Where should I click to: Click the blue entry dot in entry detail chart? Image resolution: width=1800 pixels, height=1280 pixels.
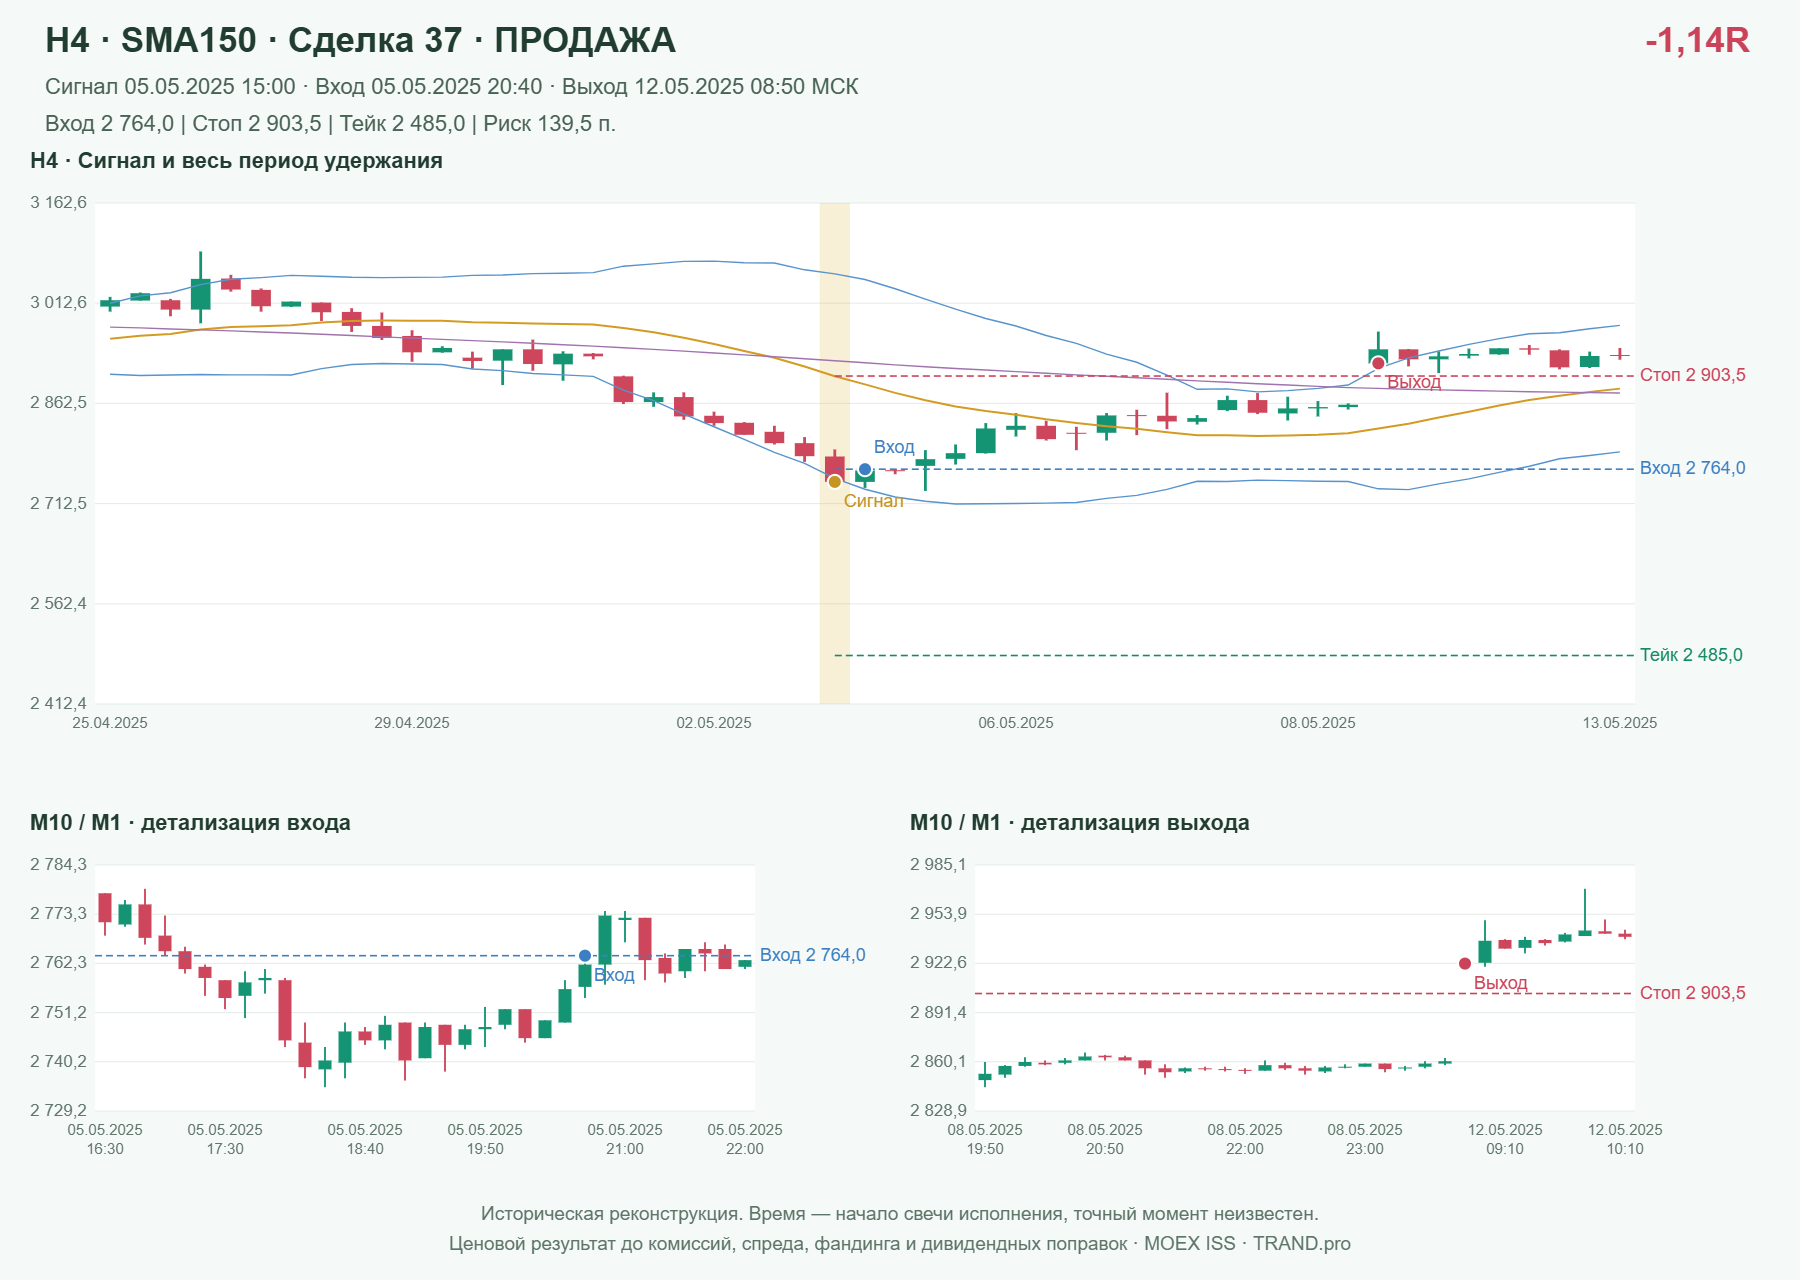(585, 956)
